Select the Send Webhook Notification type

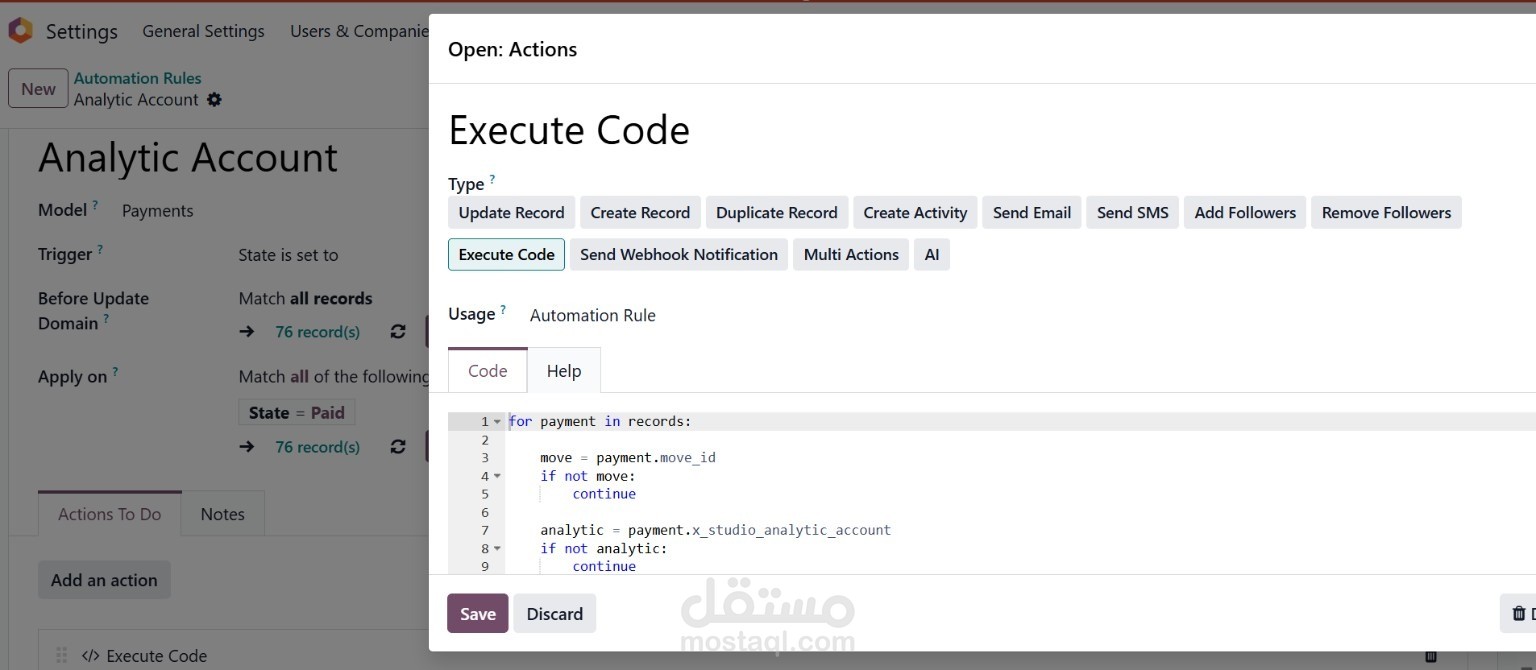[679, 255]
